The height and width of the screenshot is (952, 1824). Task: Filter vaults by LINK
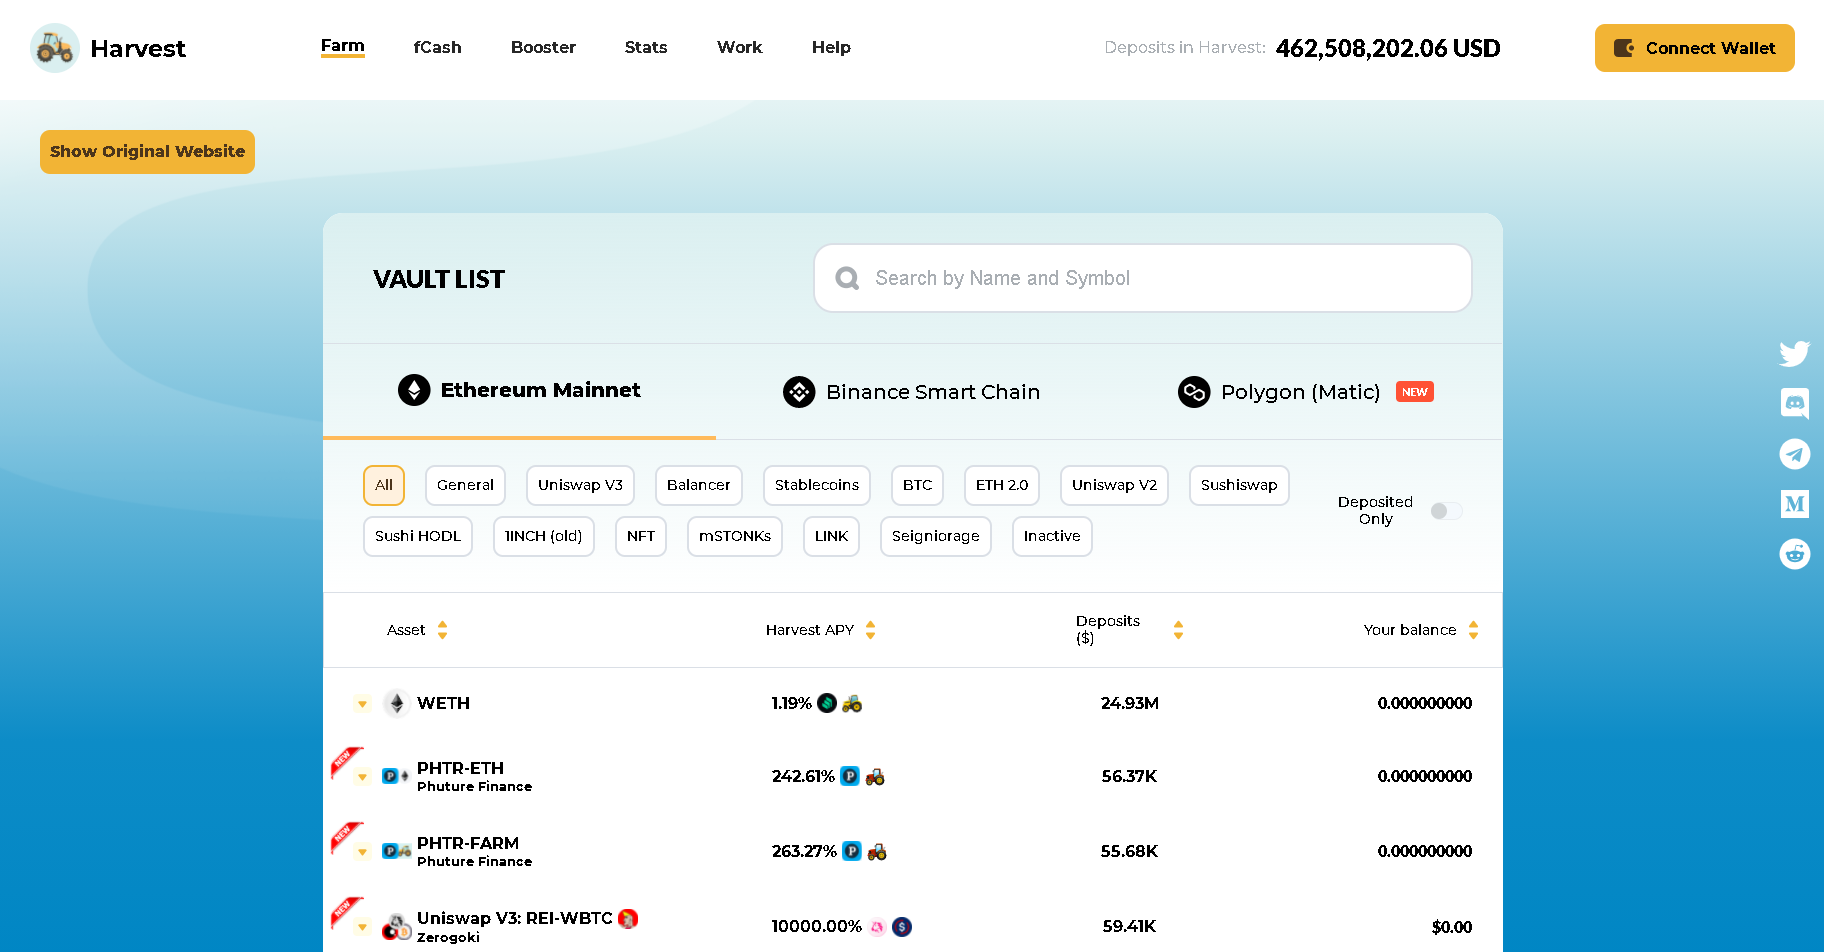pyautogui.click(x=831, y=536)
